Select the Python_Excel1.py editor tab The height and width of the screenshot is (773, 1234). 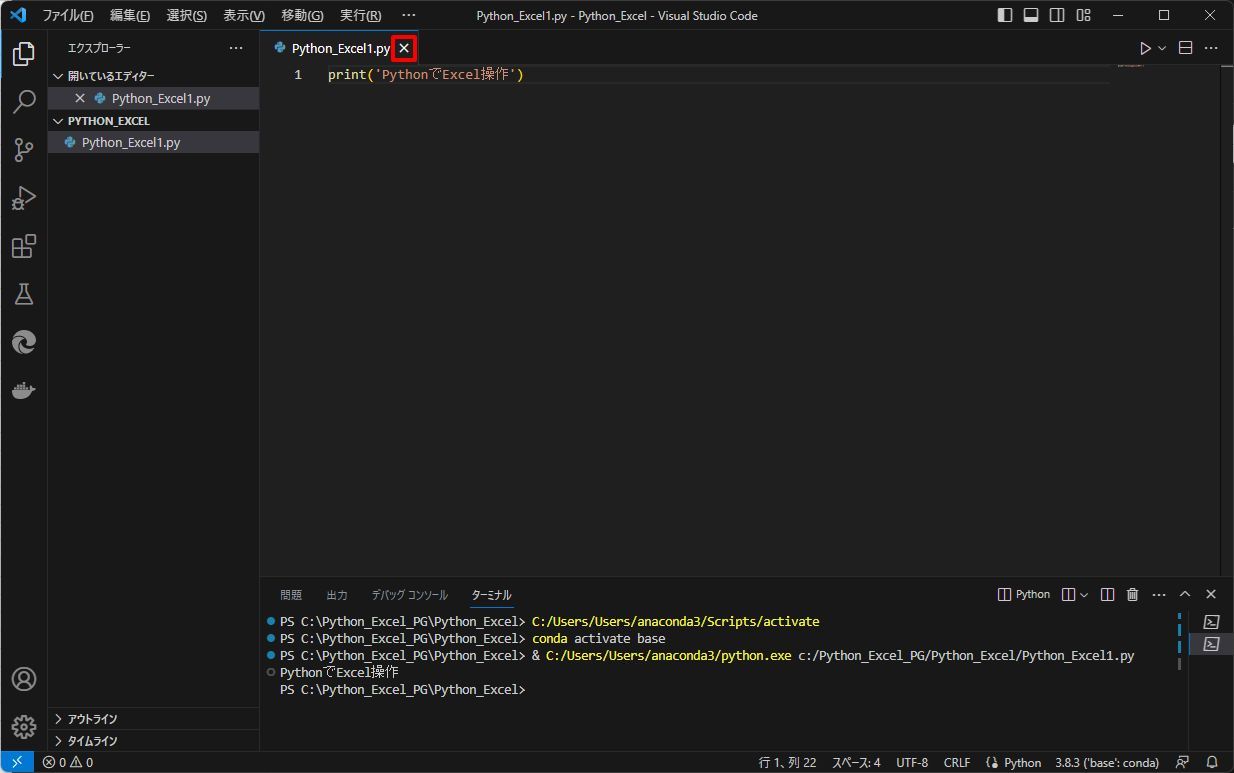tap(341, 48)
